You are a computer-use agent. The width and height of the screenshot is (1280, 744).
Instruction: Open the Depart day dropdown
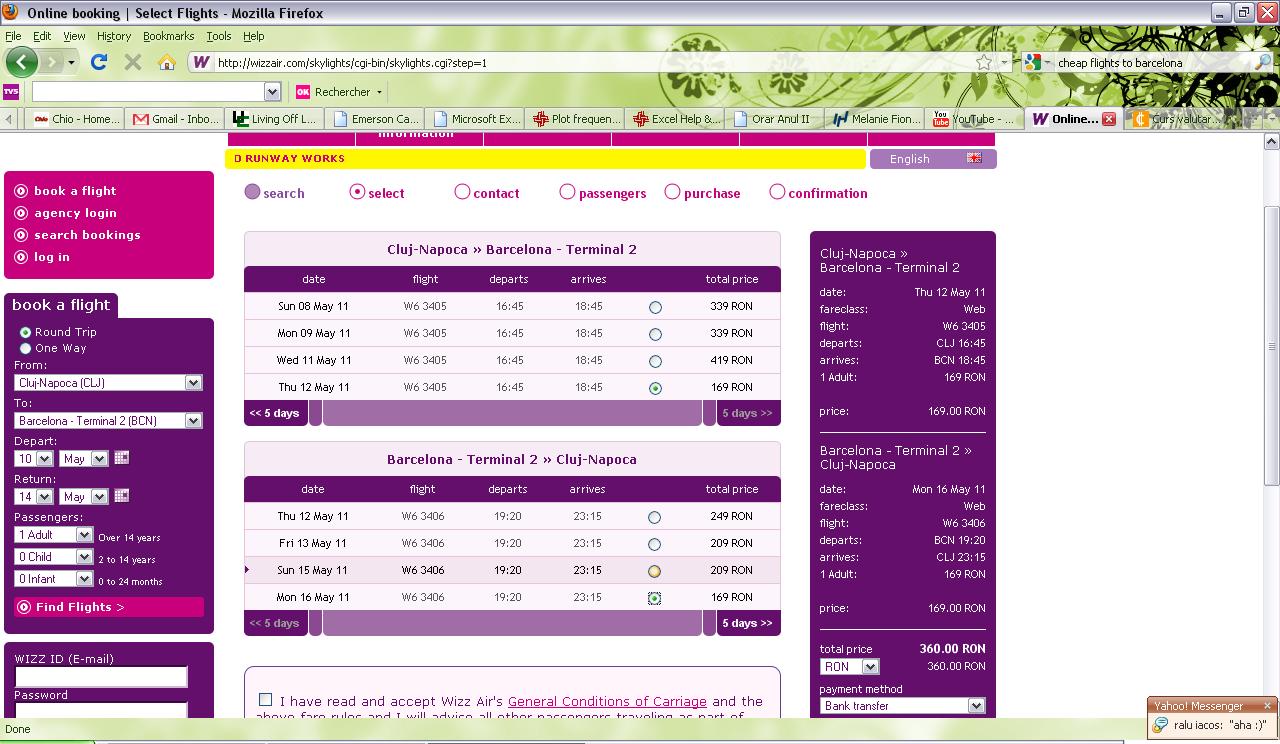tap(33, 459)
